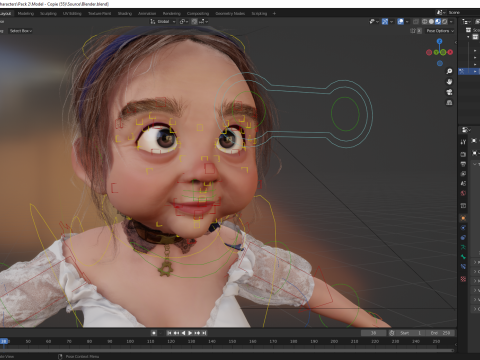Click the Zoom view magnifier icon
480x360 pixels.
tap(449, 71)
